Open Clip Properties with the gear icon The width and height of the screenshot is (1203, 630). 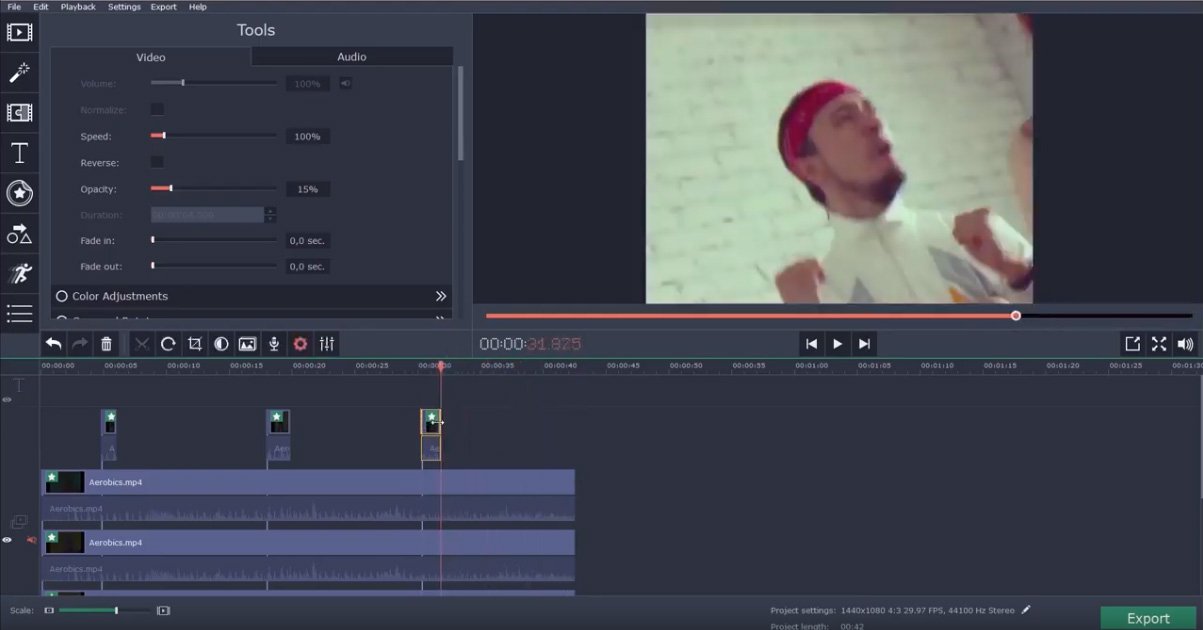pyautogui.click(x=300, y=343)
